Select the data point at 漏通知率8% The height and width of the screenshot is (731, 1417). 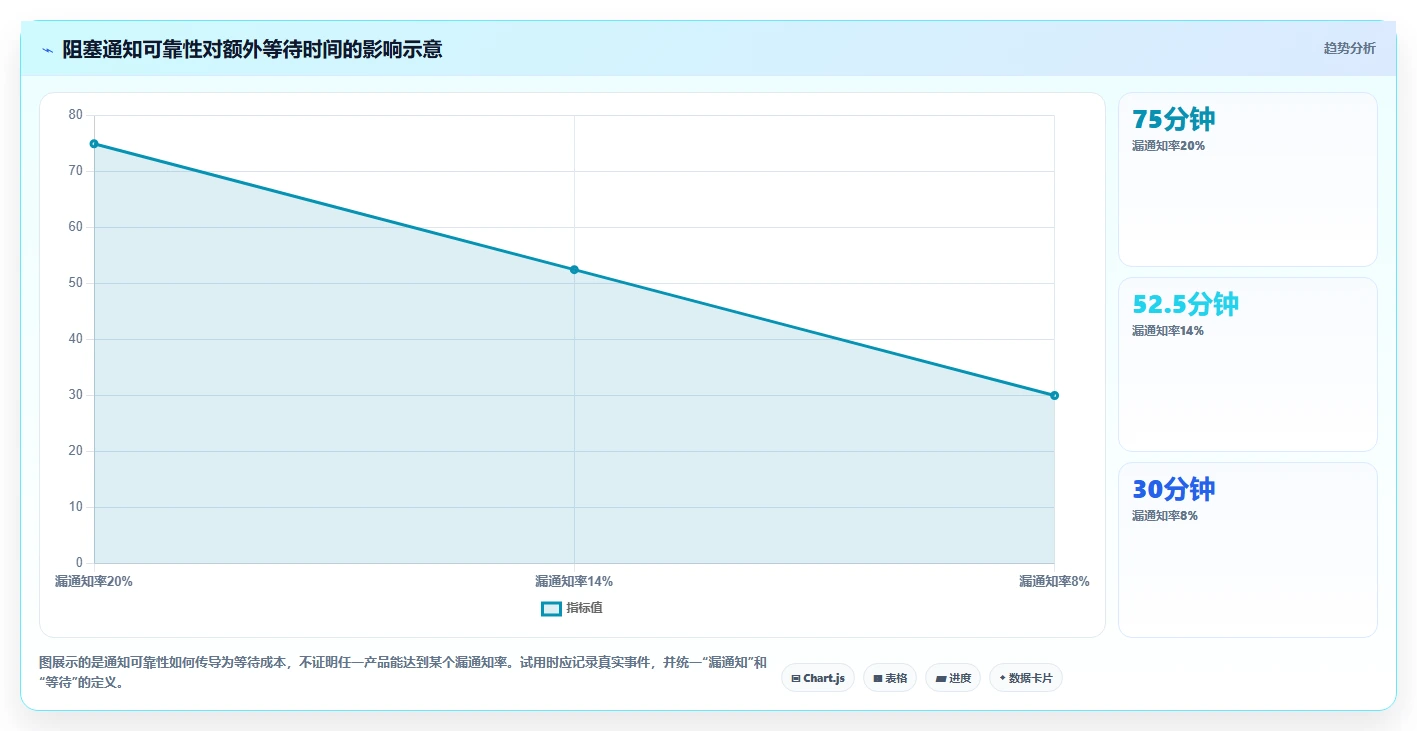tap(1054, 396)
